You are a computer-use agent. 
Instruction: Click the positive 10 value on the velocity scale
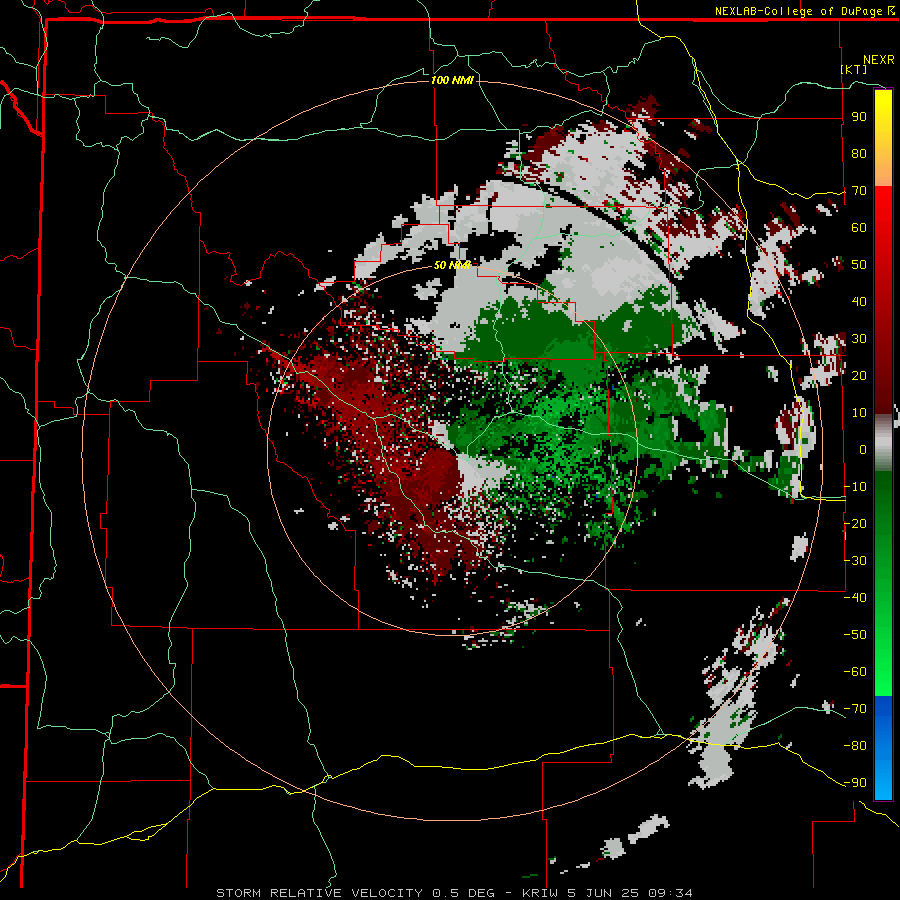point(859,413)
